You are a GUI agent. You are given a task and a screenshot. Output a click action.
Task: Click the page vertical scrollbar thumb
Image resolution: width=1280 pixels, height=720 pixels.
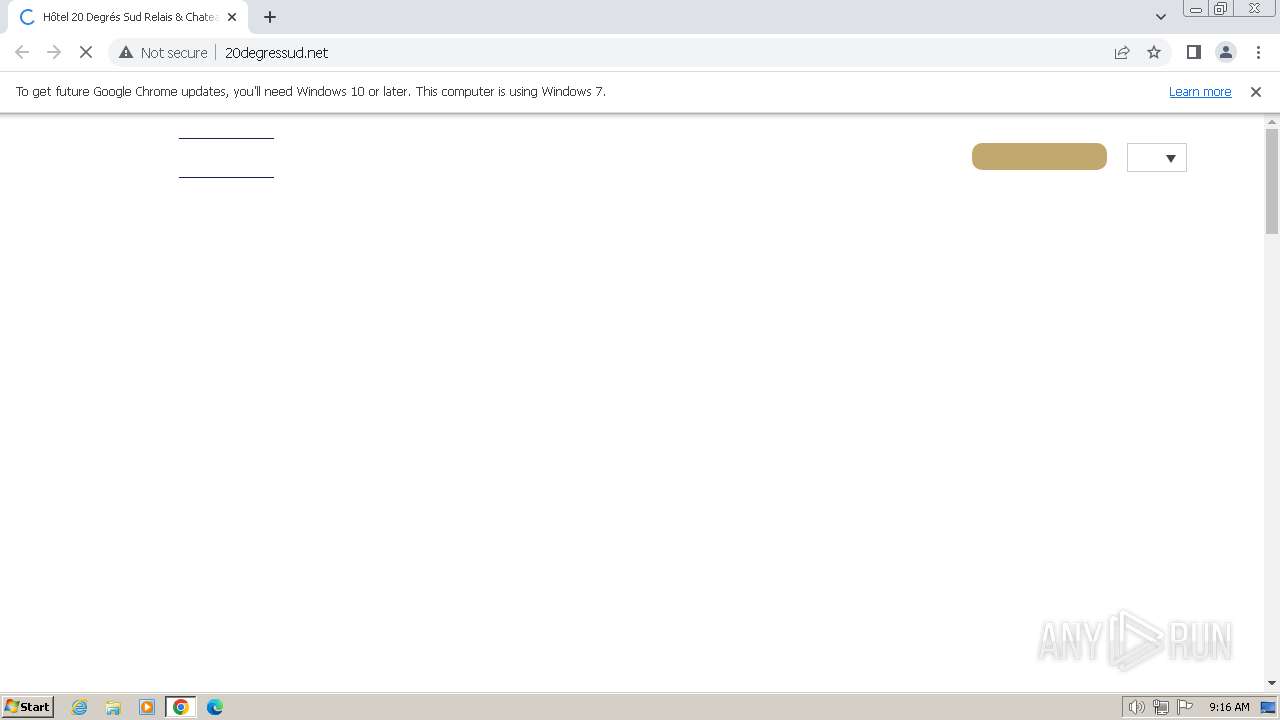(1272, 181)
